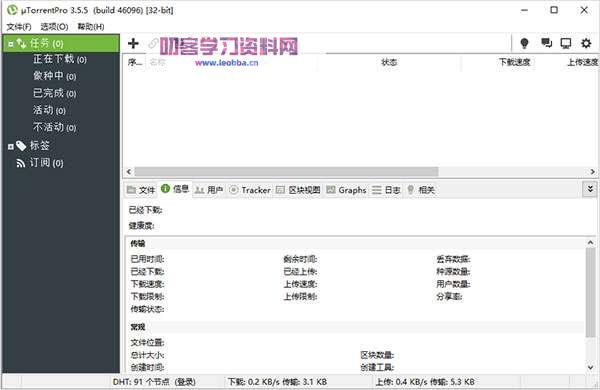Select 正在下载 (0) in the sidebar
This screenshot has height=390, width=600.
60,59
